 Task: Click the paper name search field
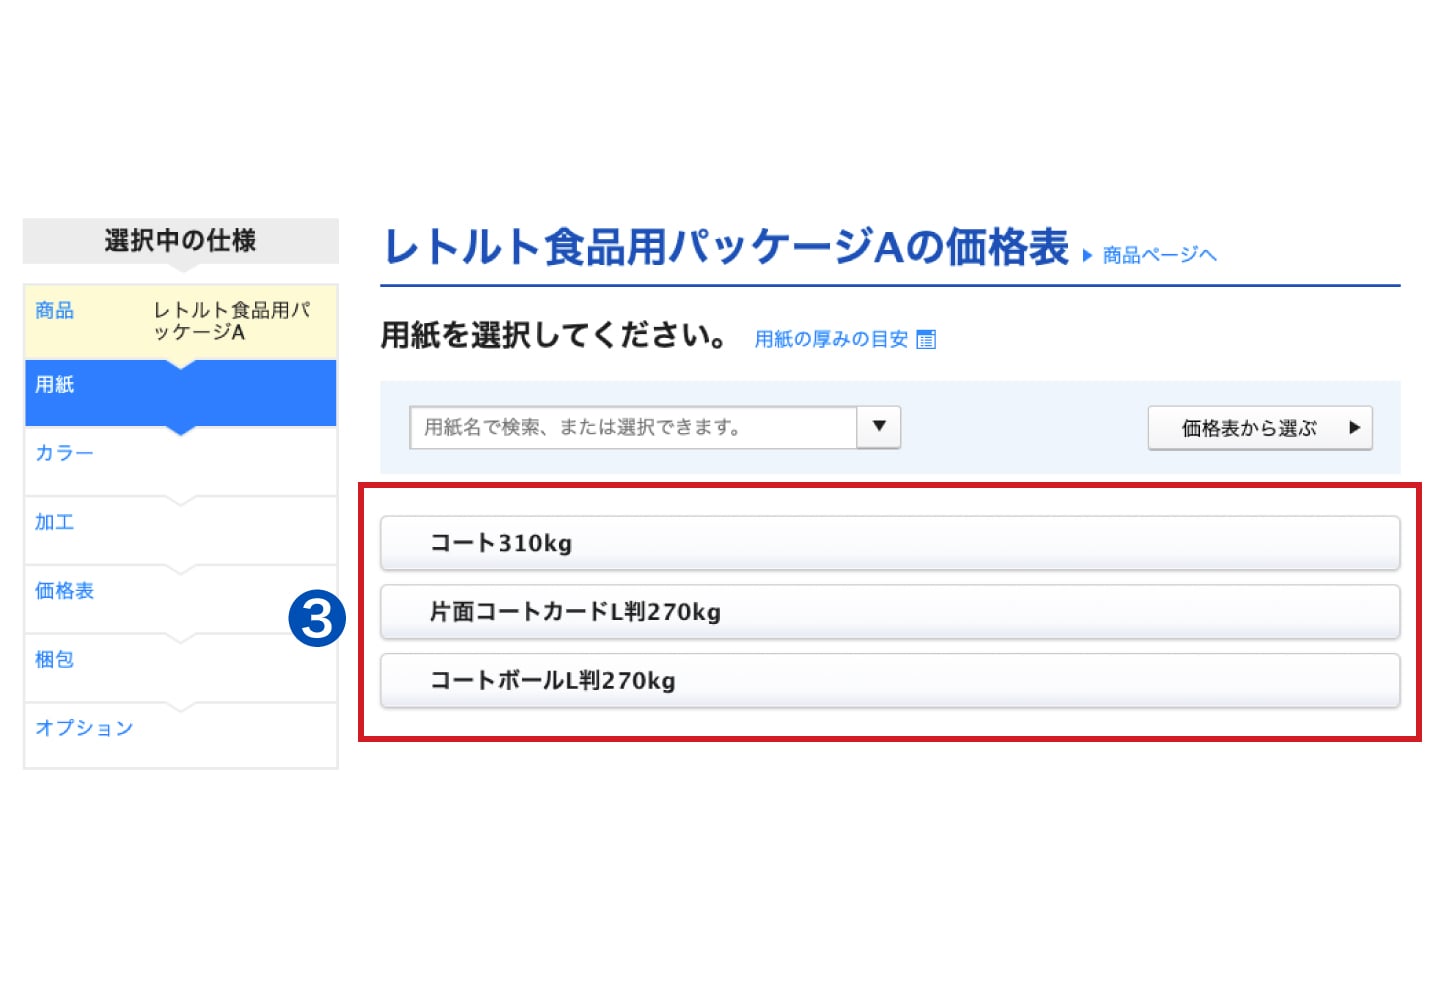tap(632, 427)
